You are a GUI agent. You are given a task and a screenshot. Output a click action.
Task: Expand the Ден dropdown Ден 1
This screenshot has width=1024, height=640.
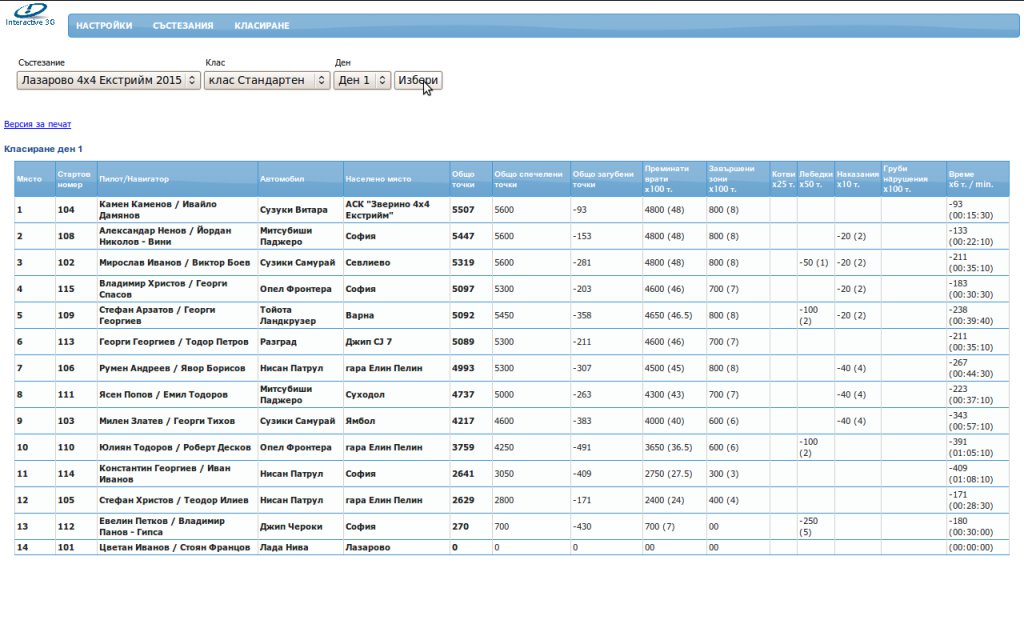[x=361, y=80]
